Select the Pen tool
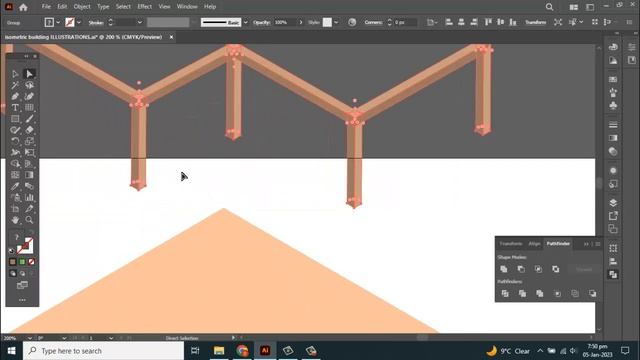 pyautogui.click(x=15, y=96)
